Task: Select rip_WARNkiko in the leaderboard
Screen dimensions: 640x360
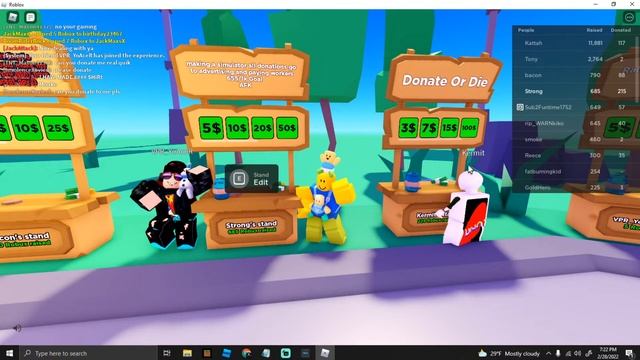Action: pos(575,123)
